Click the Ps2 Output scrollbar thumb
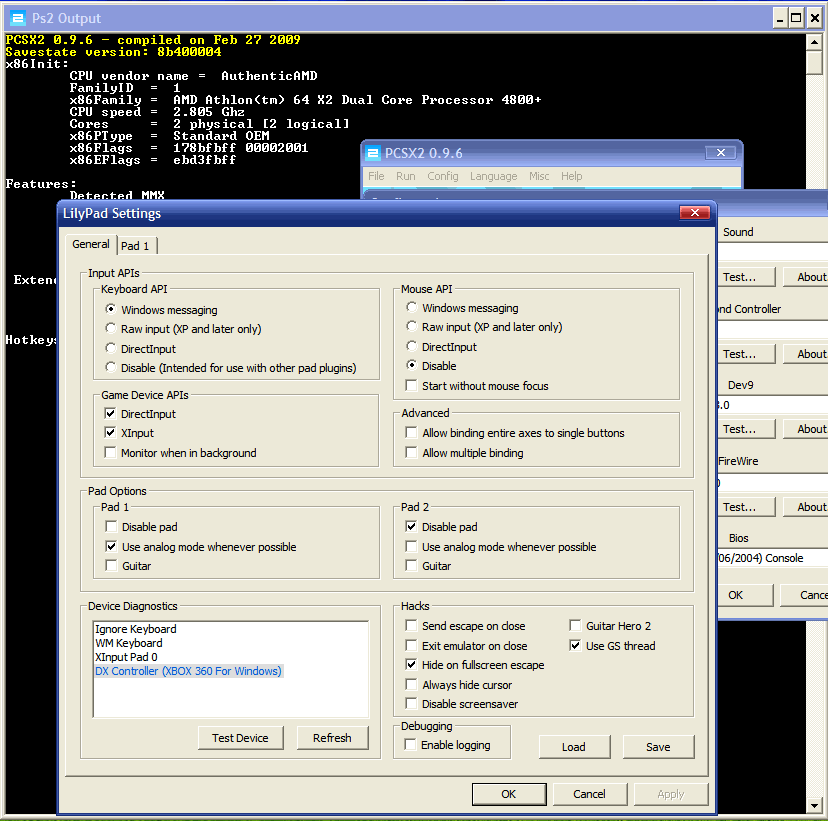This screenshot has height=821, width=828. (x=814, y=63)
